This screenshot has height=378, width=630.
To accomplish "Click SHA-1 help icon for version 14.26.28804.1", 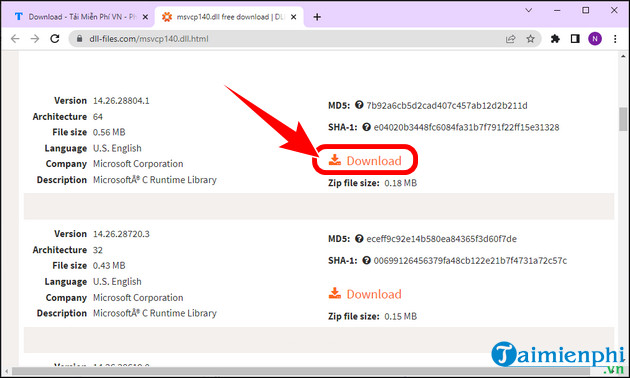I will point(366,127).
